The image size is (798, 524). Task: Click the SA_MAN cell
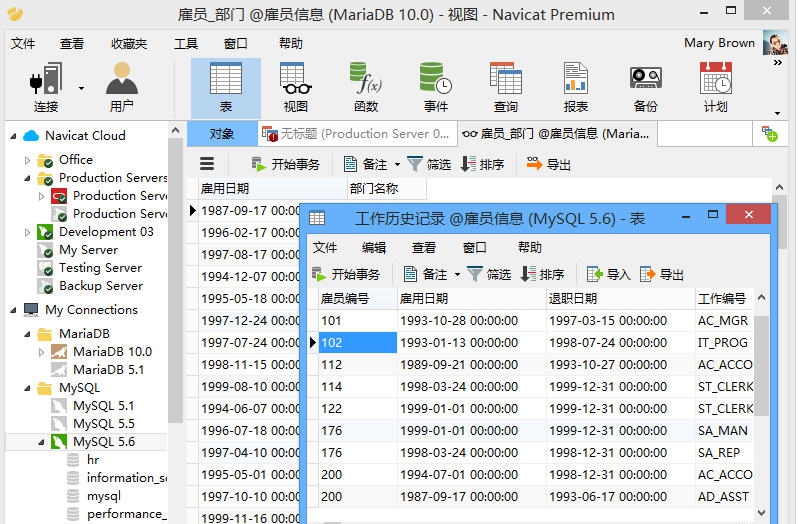click(x=723, y=430)
